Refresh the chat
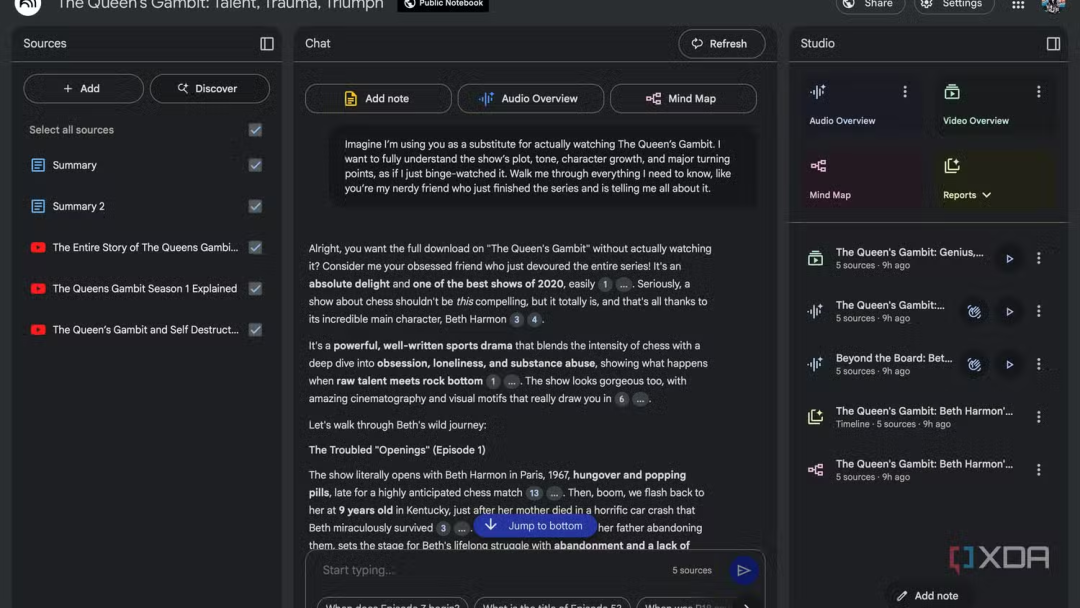Screen dimensions: 1080x608 [721, 44]
